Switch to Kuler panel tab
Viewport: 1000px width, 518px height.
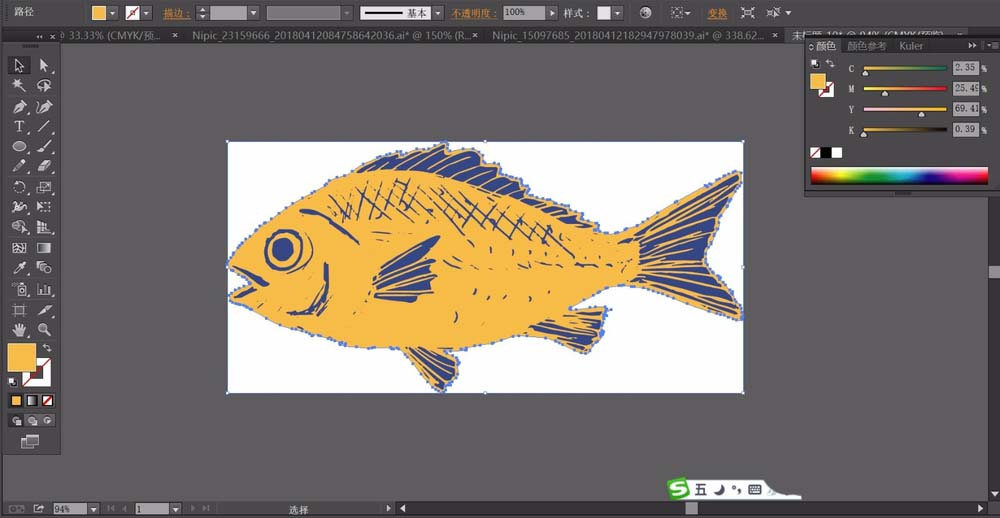pyautogui.click(x=911, y=46)
